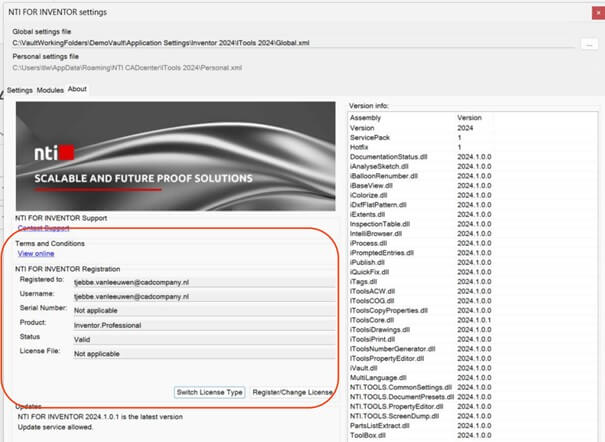Select the IToolsNumberGenerator.dll row
This screenshot has height=442, width=605.
[x=473, y=349]
